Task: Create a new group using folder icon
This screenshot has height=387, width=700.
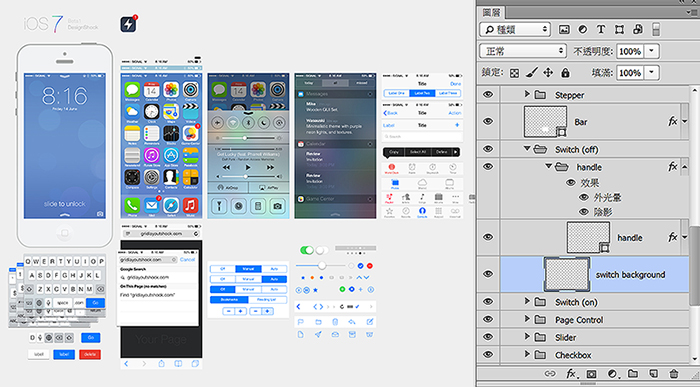Action: click(633, 374)
